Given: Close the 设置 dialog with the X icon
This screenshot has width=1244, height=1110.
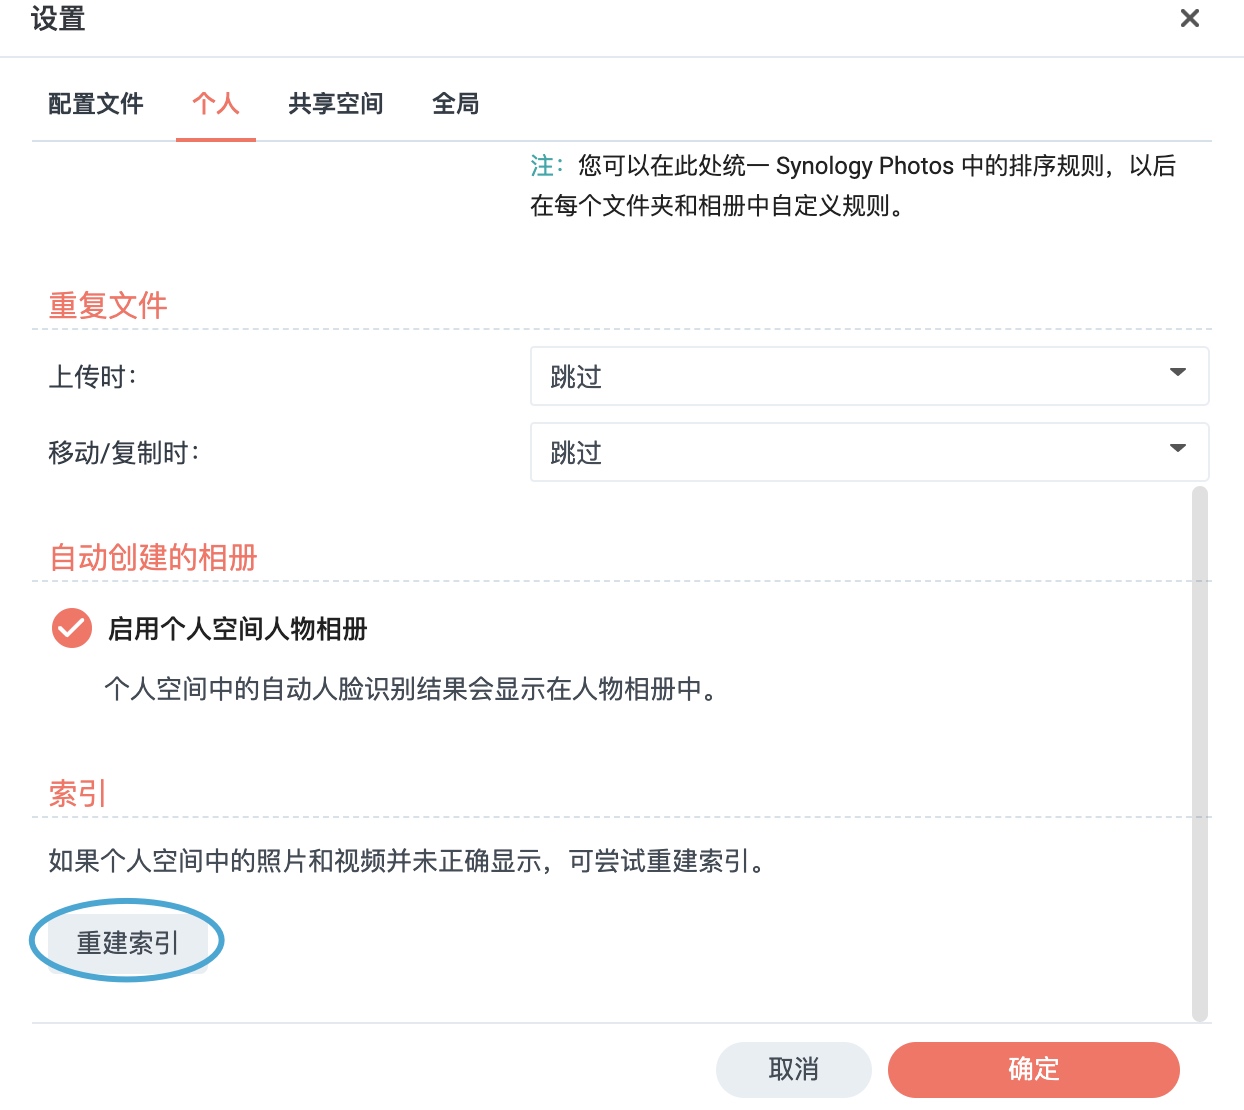Looking at the screenshot, I should click(x=1189, y=18).
